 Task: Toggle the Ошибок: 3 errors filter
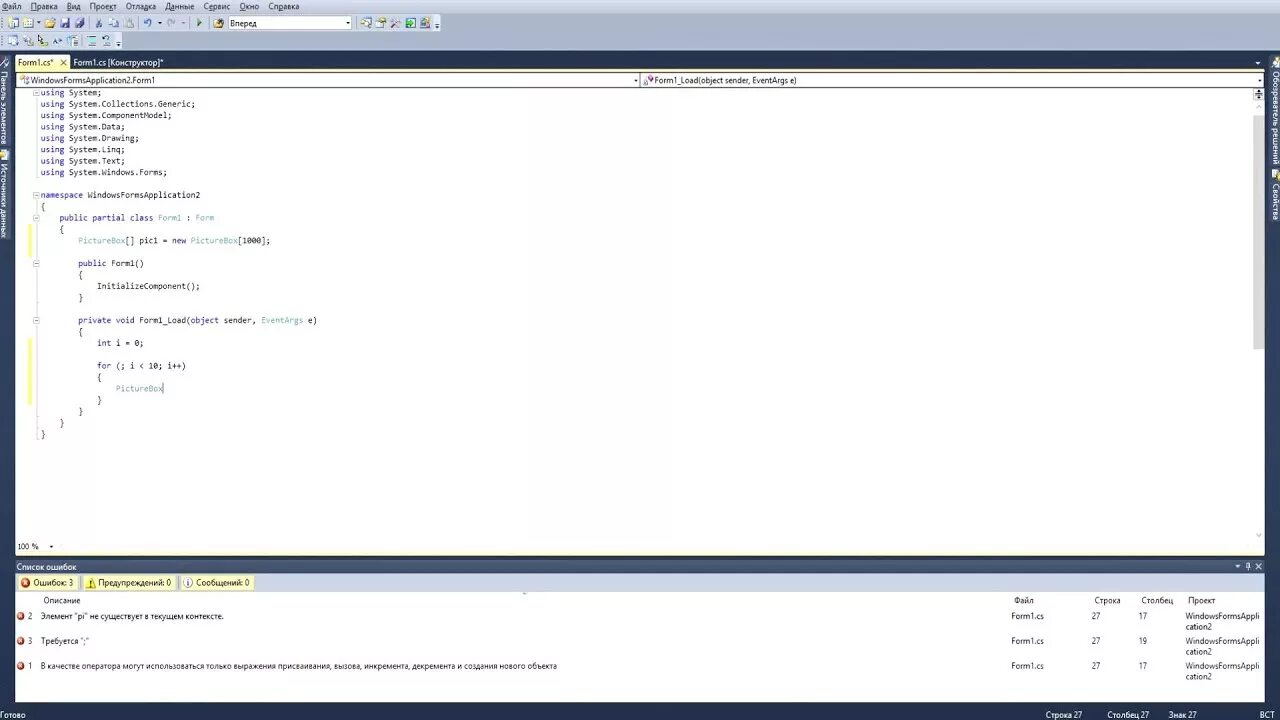pyautogui.click(x=46, y=582)
